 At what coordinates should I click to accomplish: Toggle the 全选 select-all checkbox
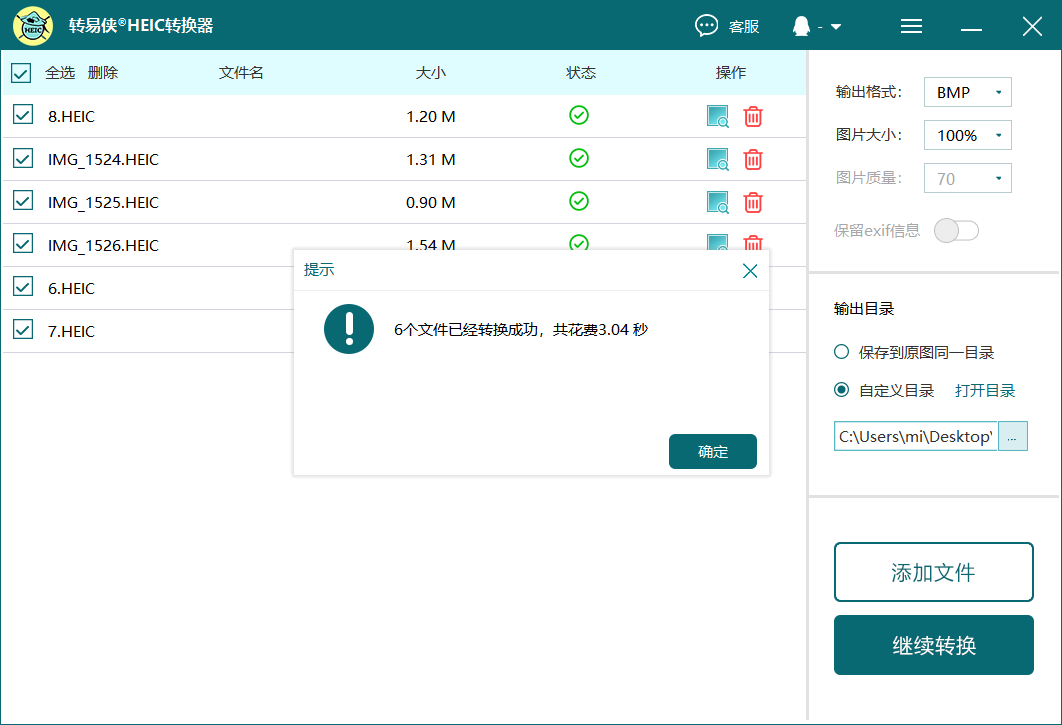pyautogui.click(x=21, y=72)
